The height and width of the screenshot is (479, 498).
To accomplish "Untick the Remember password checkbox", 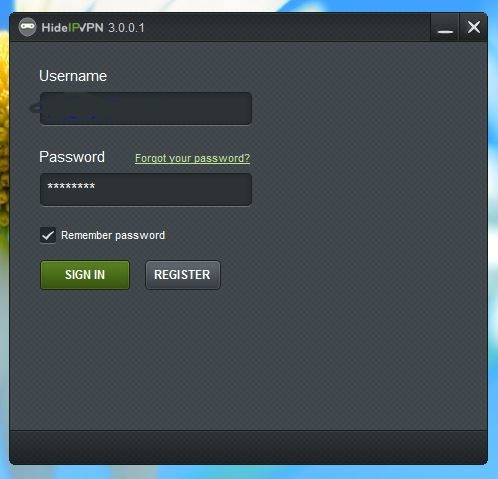I will point(48,235).
